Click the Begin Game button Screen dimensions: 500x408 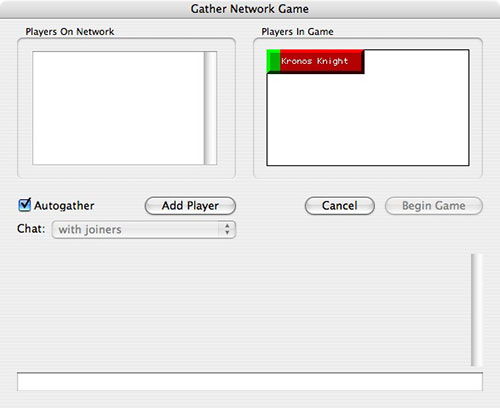tap(434, 206)
